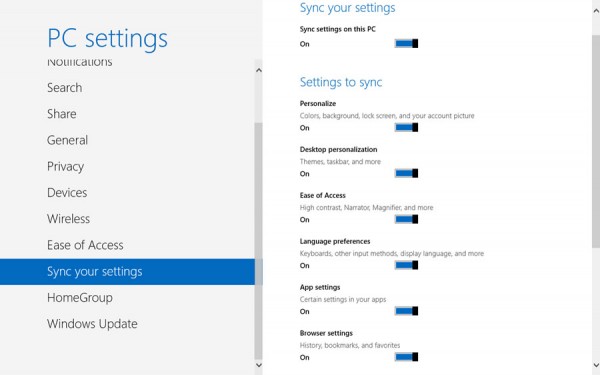Click History, bookmarks, and favorites text

click(350, 345)
